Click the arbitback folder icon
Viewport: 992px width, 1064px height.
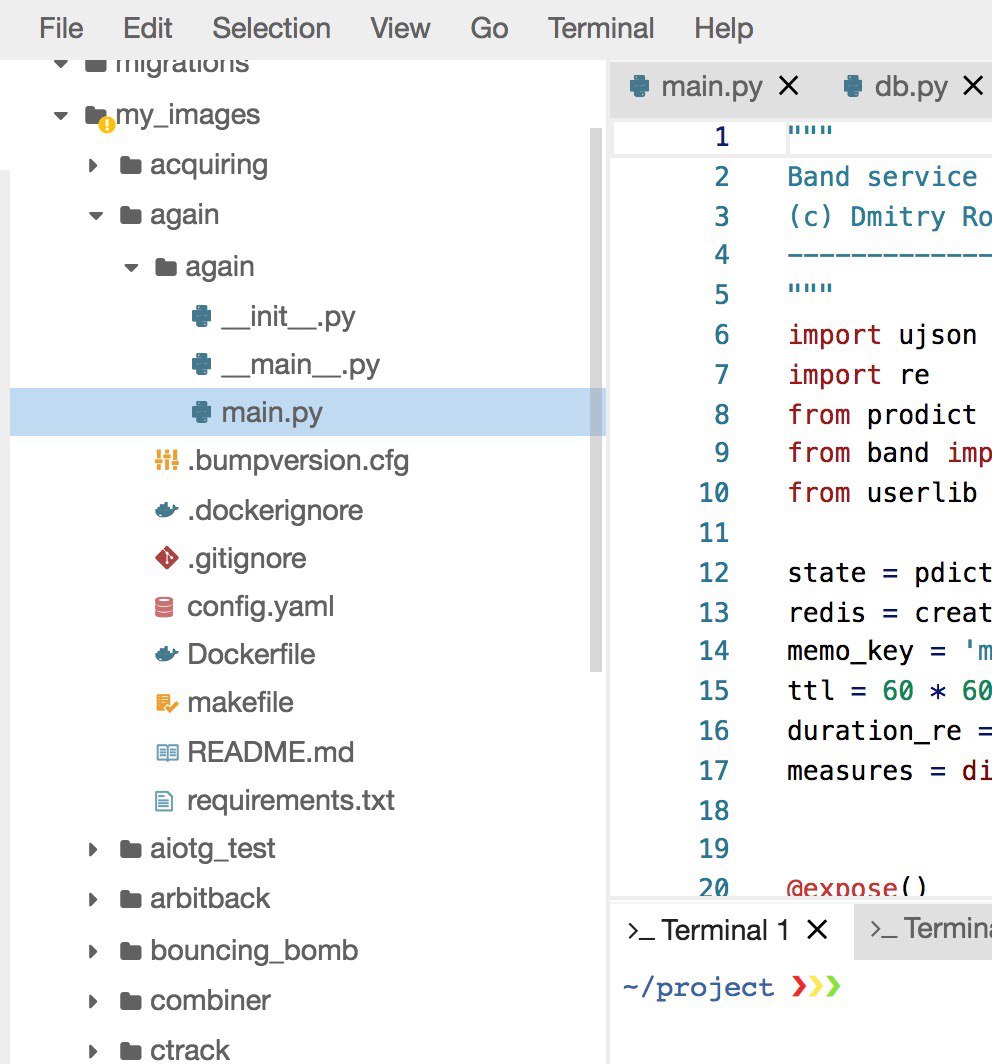(130, 899)
